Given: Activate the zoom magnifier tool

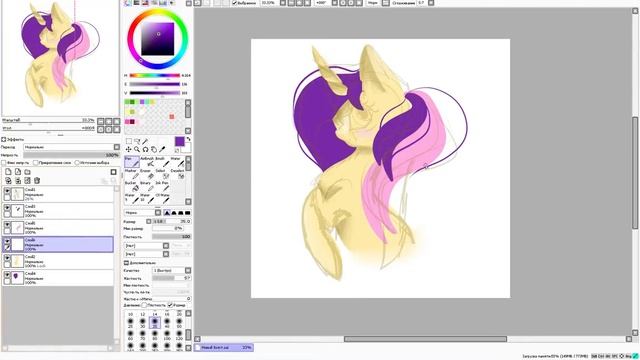Looking at the screenshot, I should (x=137, y=149).
